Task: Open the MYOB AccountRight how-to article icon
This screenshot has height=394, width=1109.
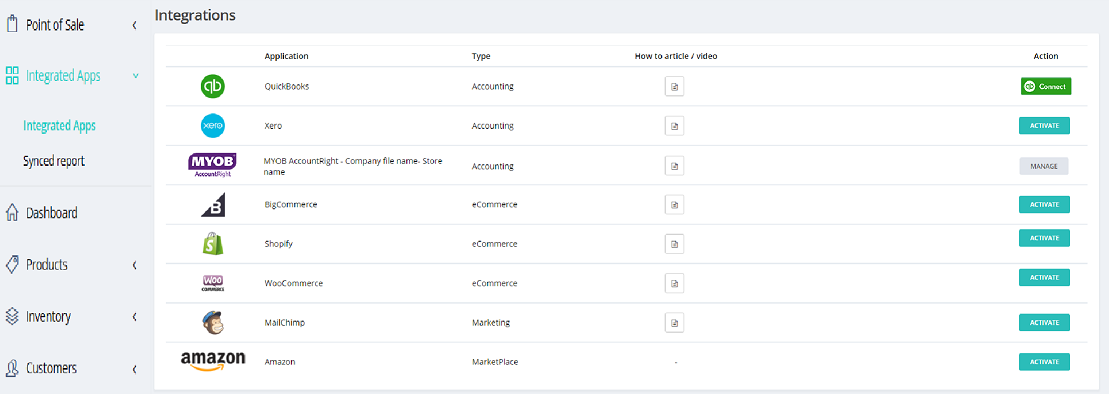Action: pos(674,166)
